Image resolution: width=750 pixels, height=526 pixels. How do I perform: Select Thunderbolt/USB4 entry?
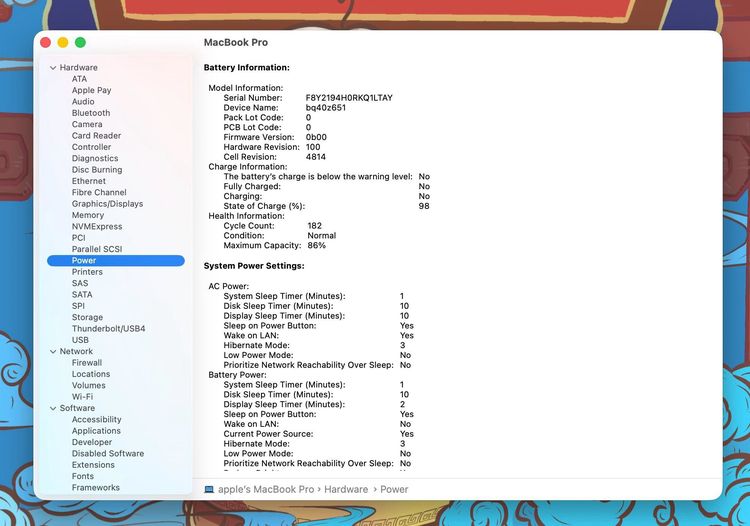point(108,329)
